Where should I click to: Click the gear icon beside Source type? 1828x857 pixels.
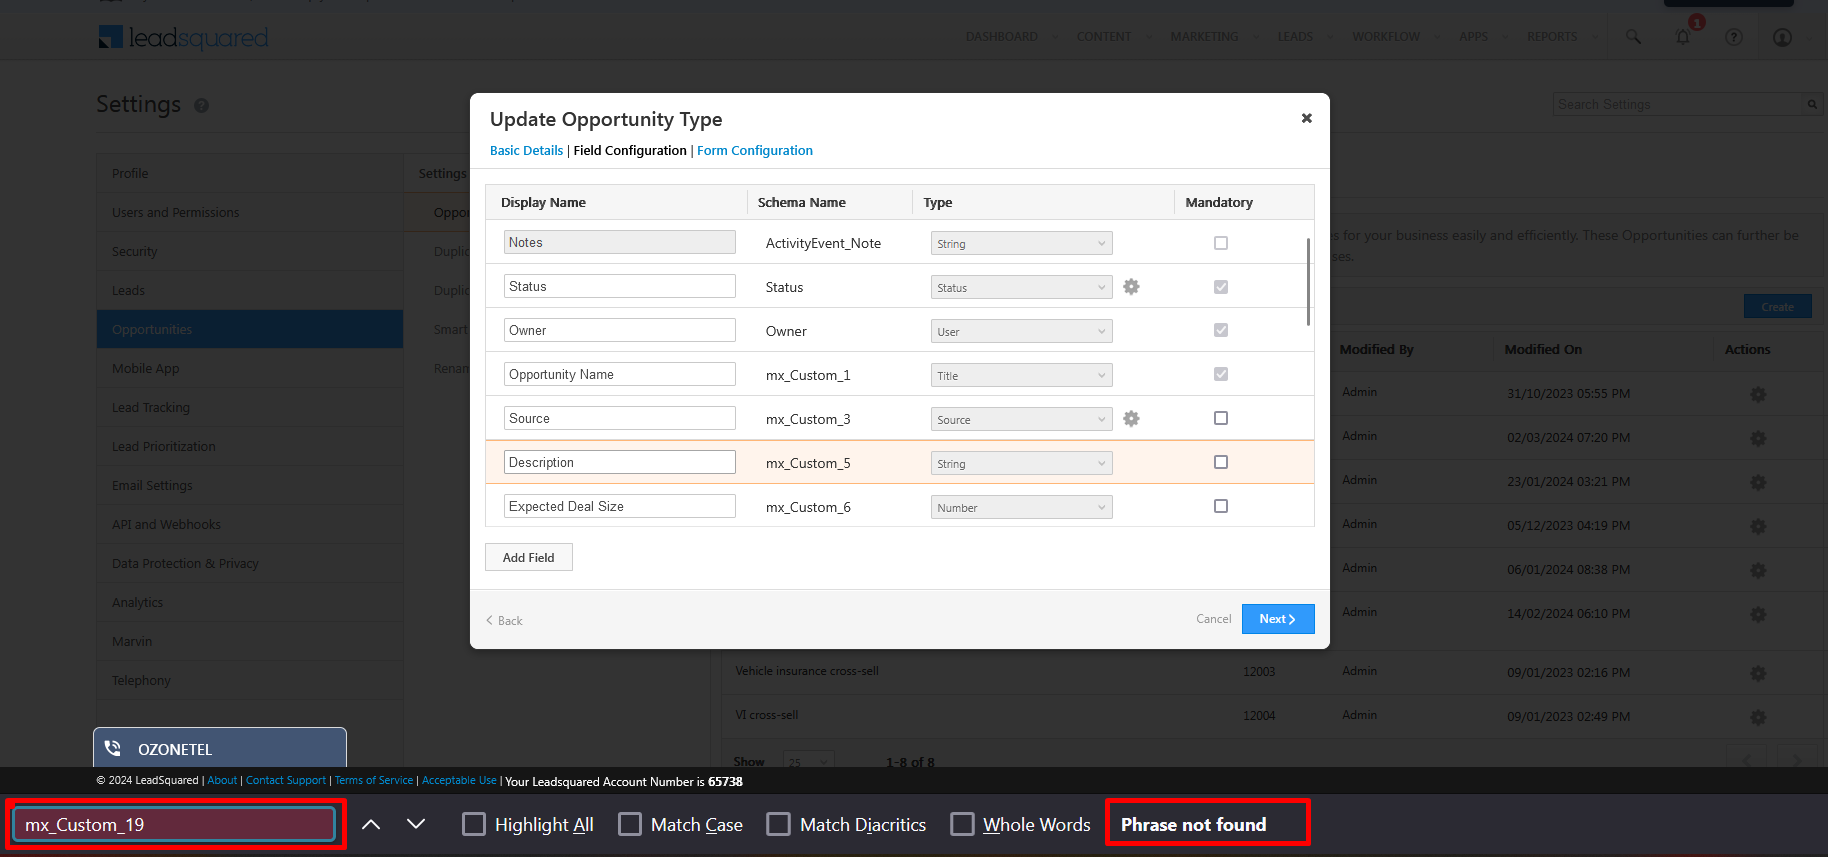click(x=1131, y=419)
